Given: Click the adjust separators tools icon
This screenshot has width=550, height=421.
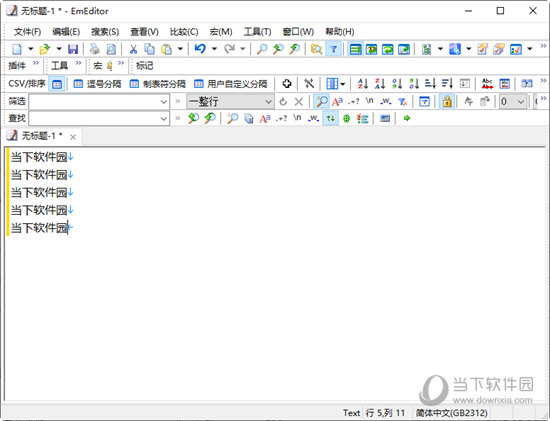Looking at the screenshot, I should click(x=309, y=83).
